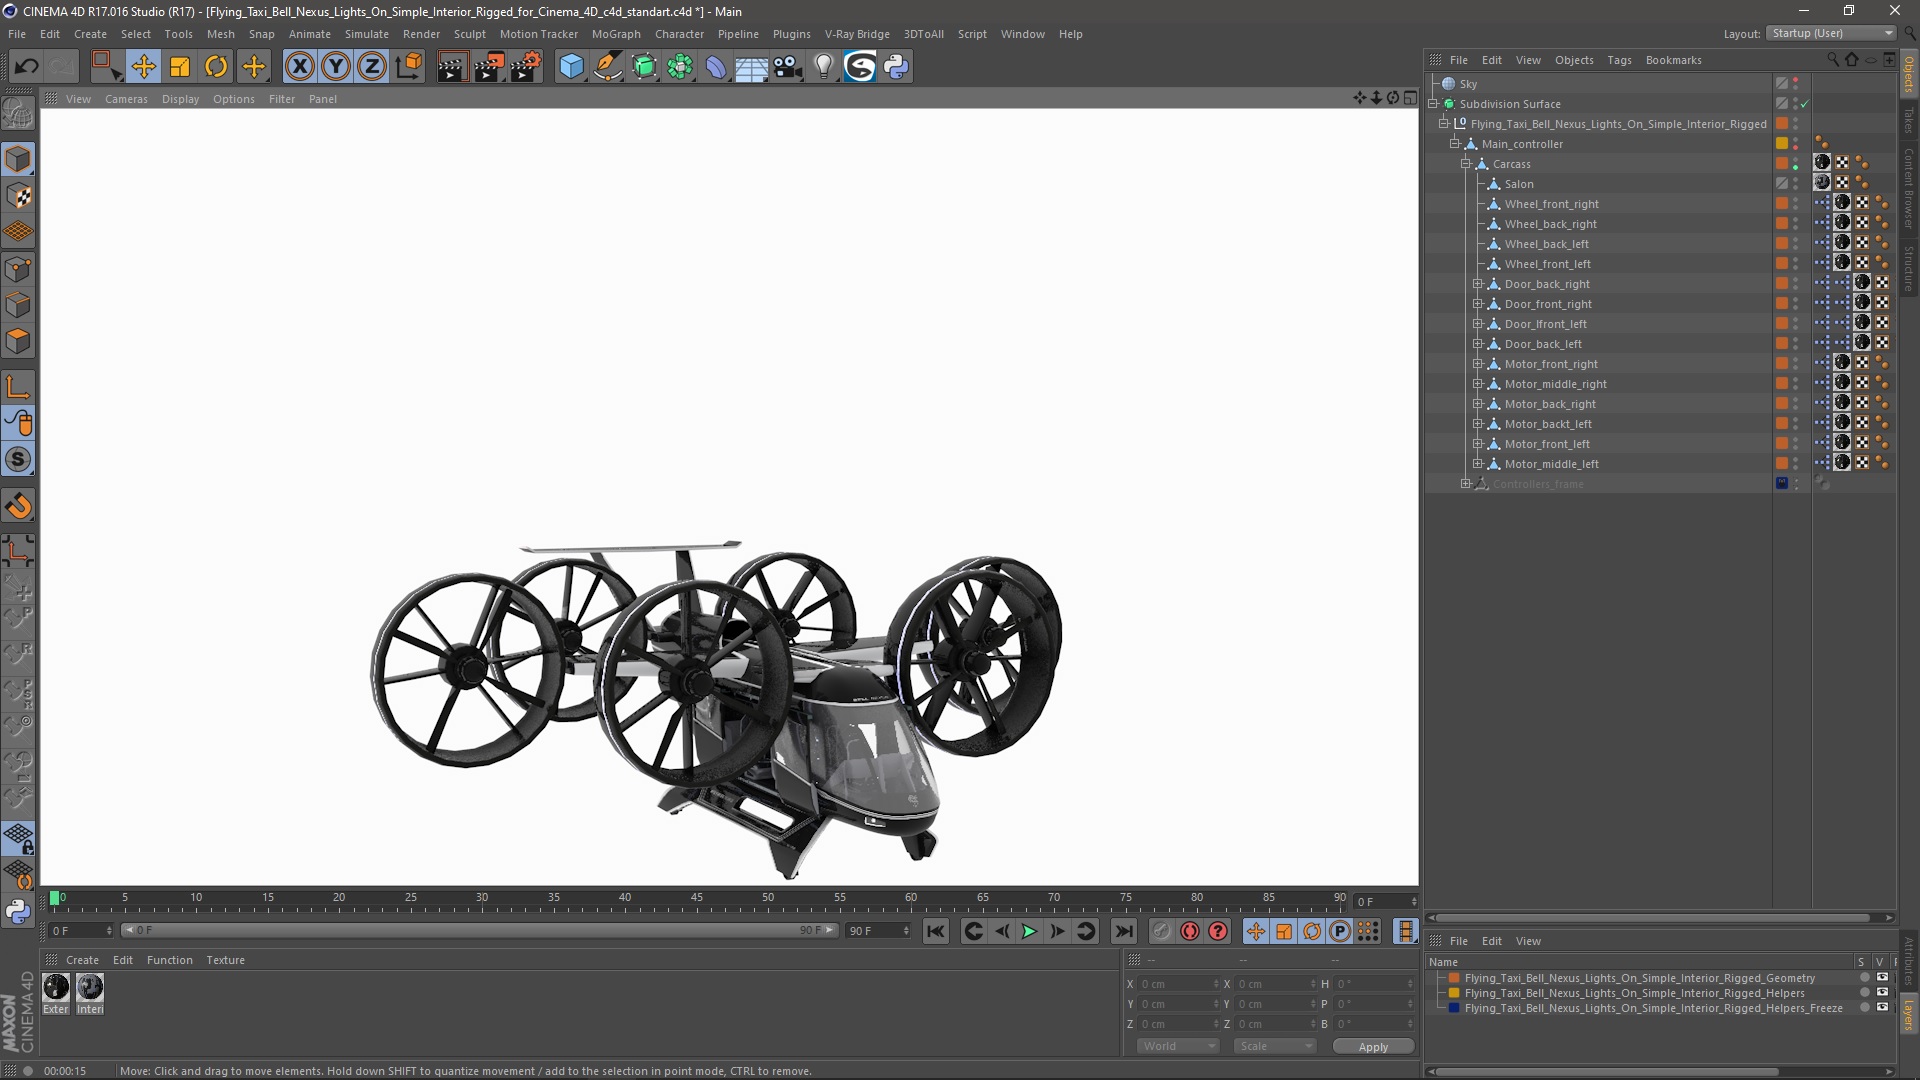Click the green Subdivision generator icon
This screenshot has height=1080, width=1920.
pyautogui.click(x=644, y=67)
